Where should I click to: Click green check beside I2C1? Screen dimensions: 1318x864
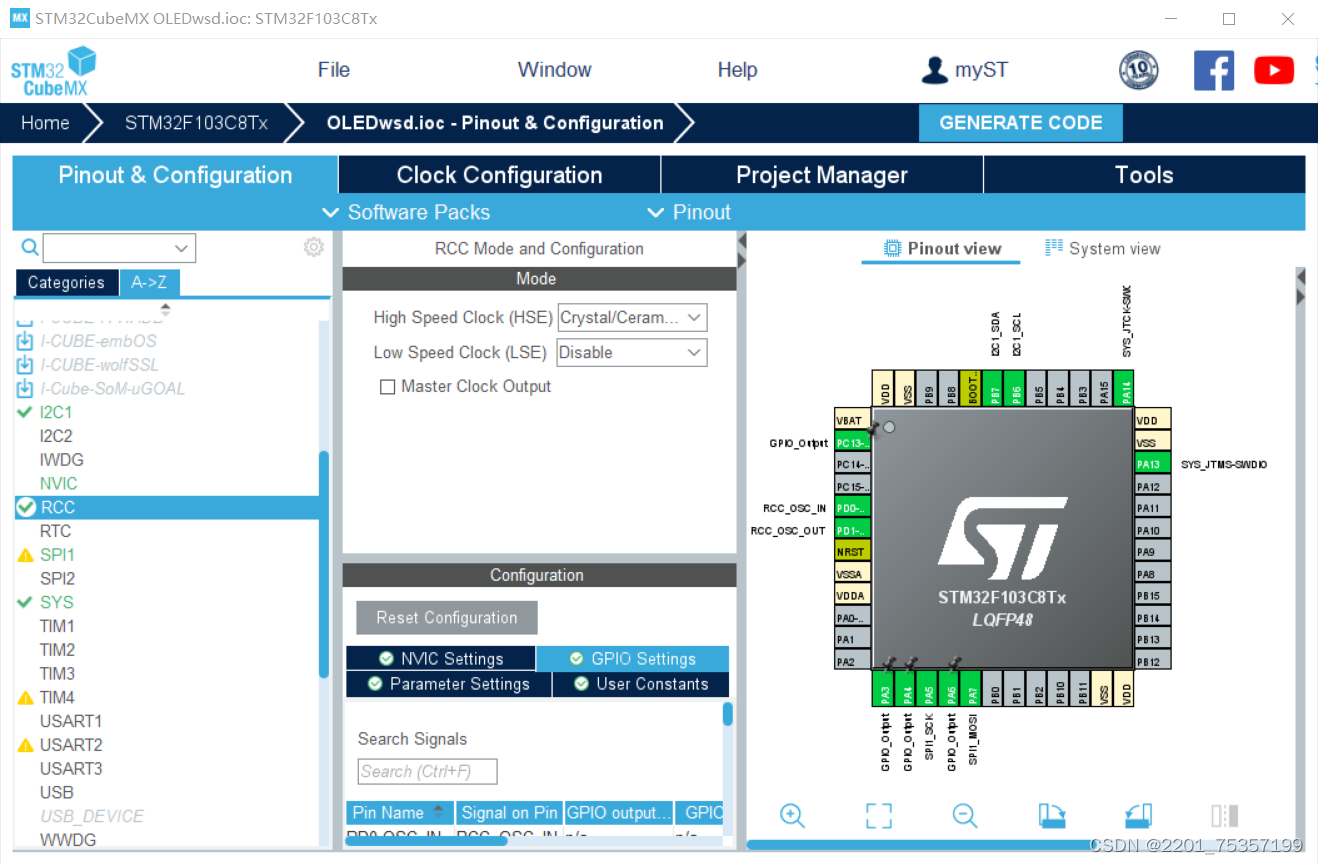point(25,412)
